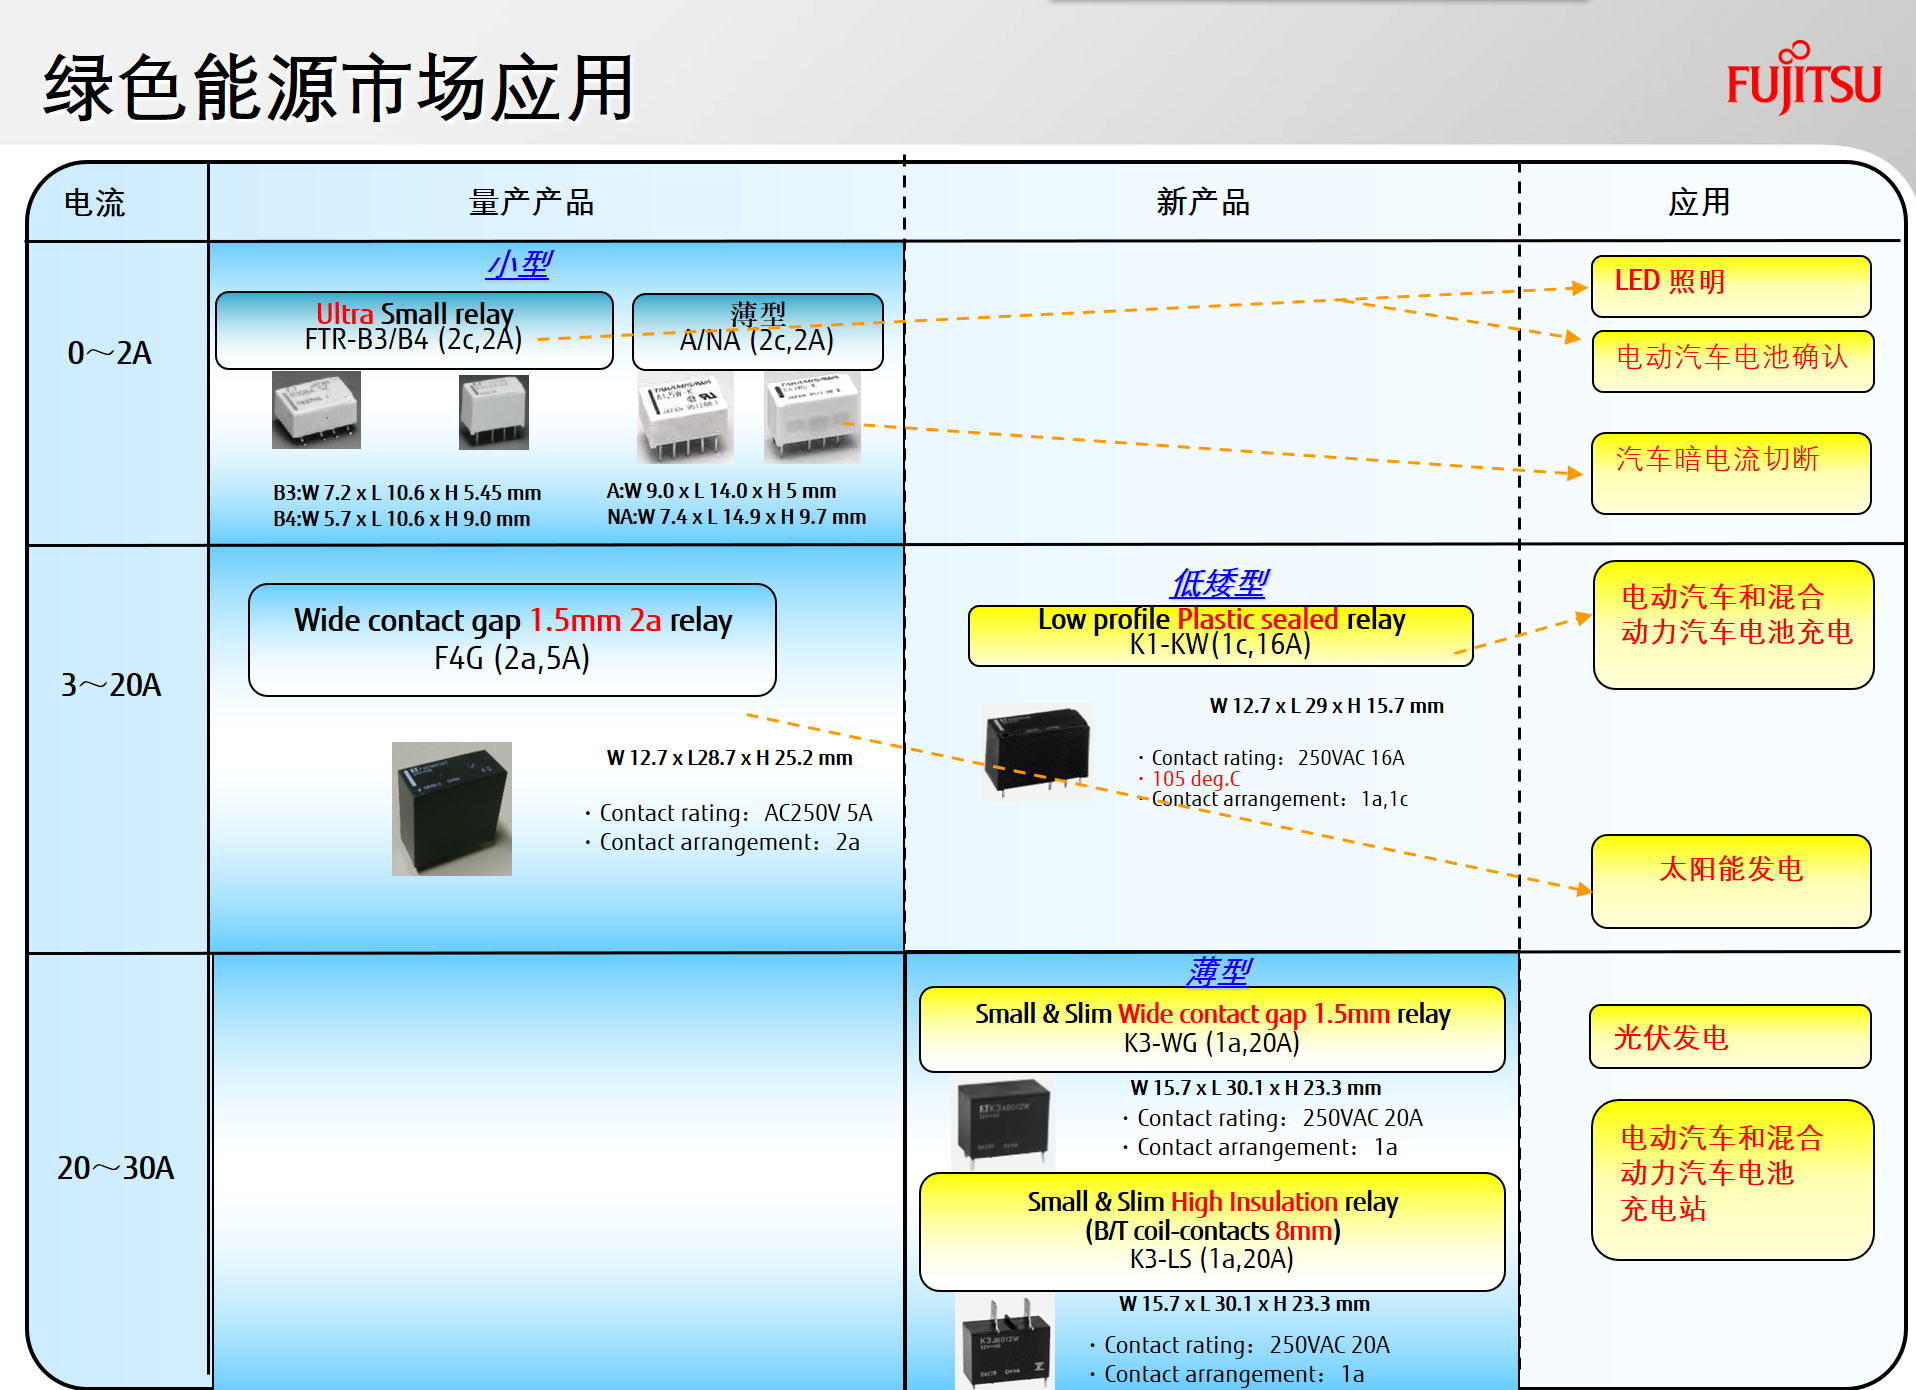Select the K3-LS High Insulation relay box
Image resolution: width=1916 pixels, height=1390 pixels.
(x=1212, y=1231)
